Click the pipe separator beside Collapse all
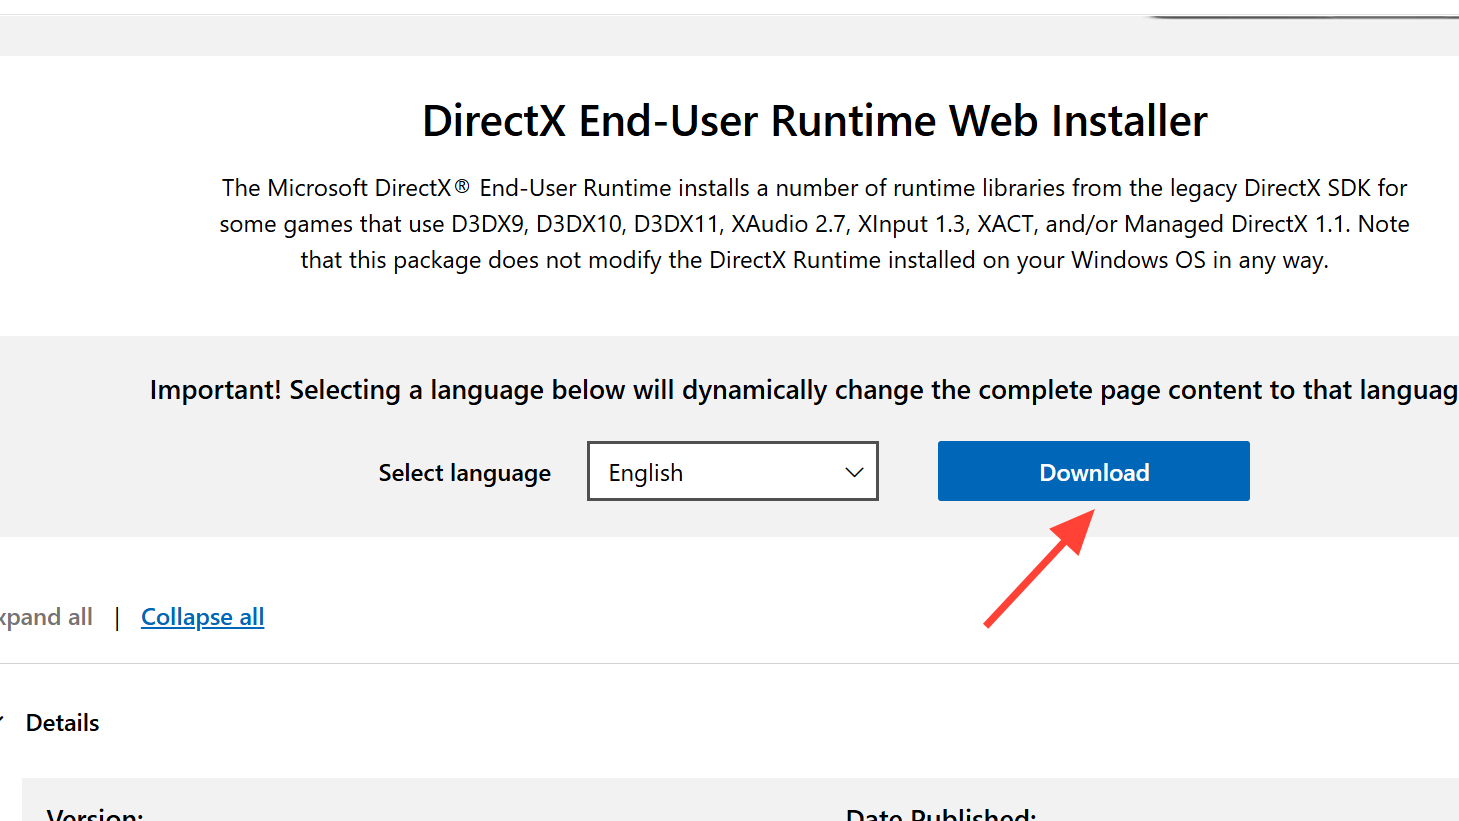The height and width of the screenshot is (821, 1459). coord(117,618)
